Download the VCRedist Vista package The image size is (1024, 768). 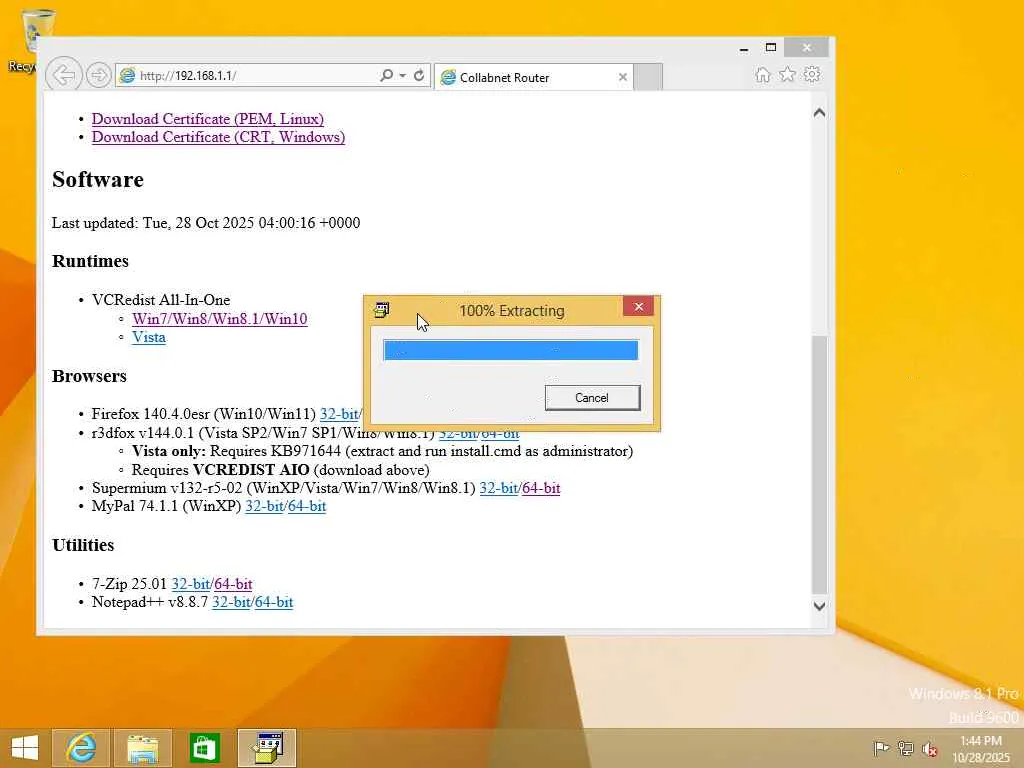pyautogui.click(x=149, y=337)
